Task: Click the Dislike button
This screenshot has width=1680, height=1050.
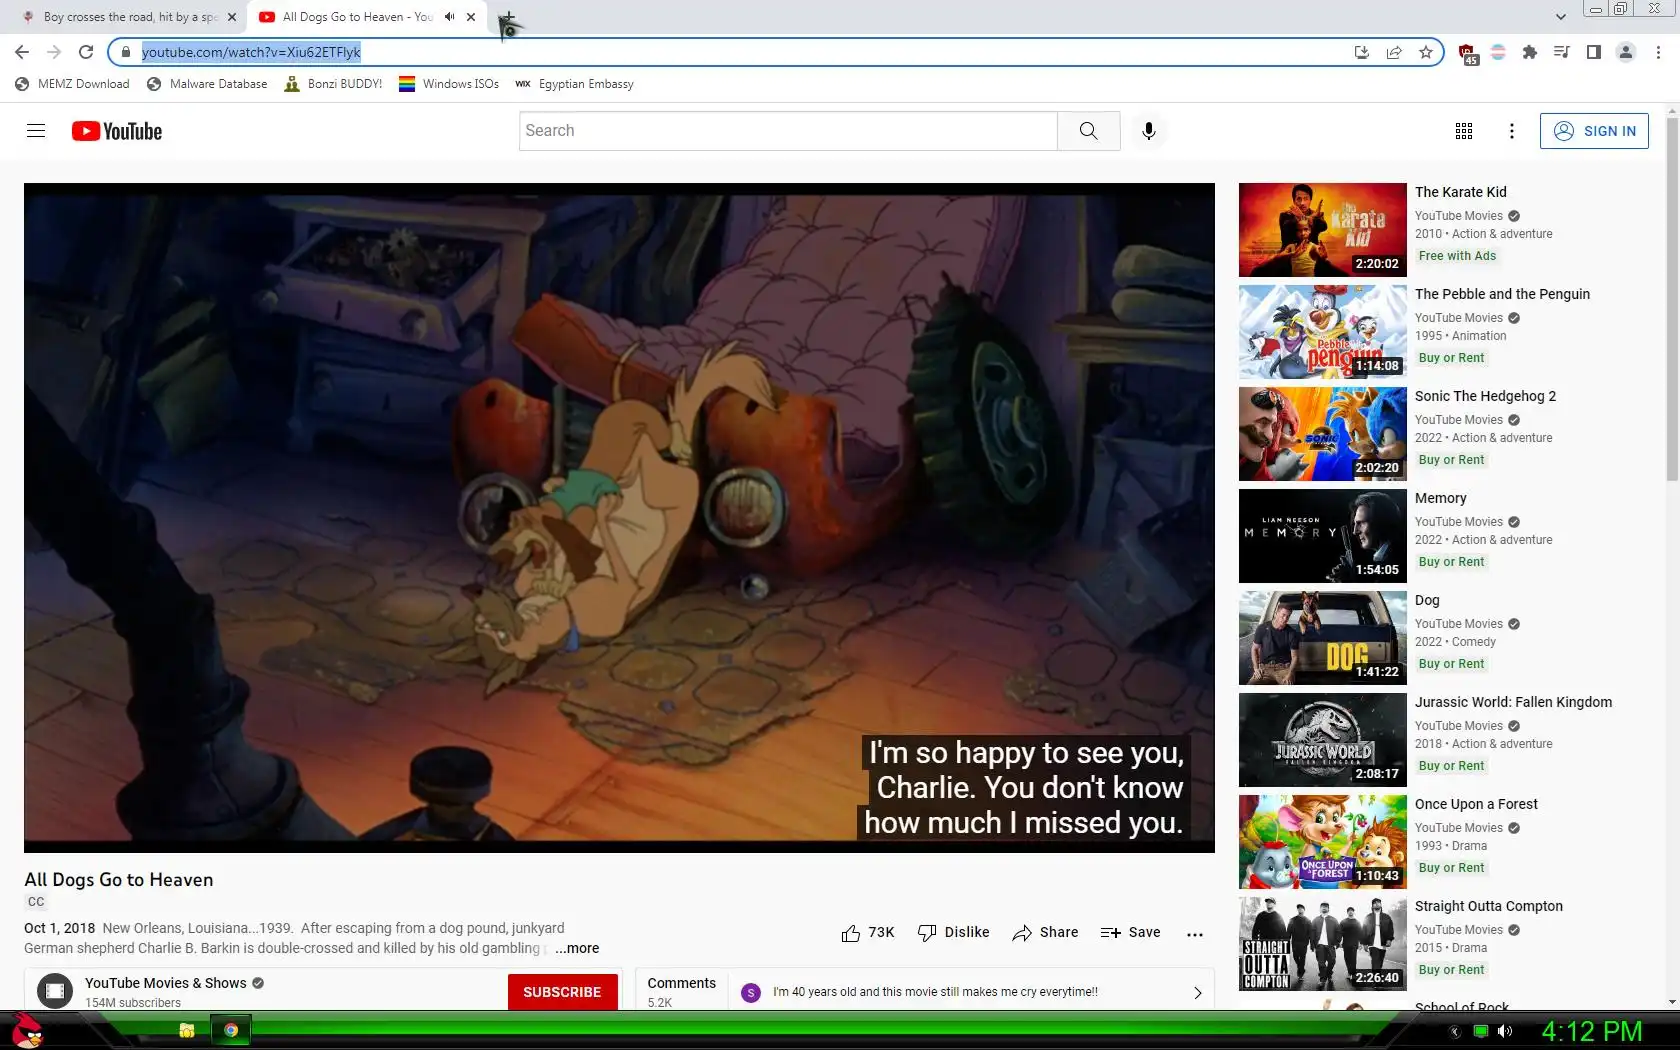Action: pyautogui.click(x=953, y=933)
